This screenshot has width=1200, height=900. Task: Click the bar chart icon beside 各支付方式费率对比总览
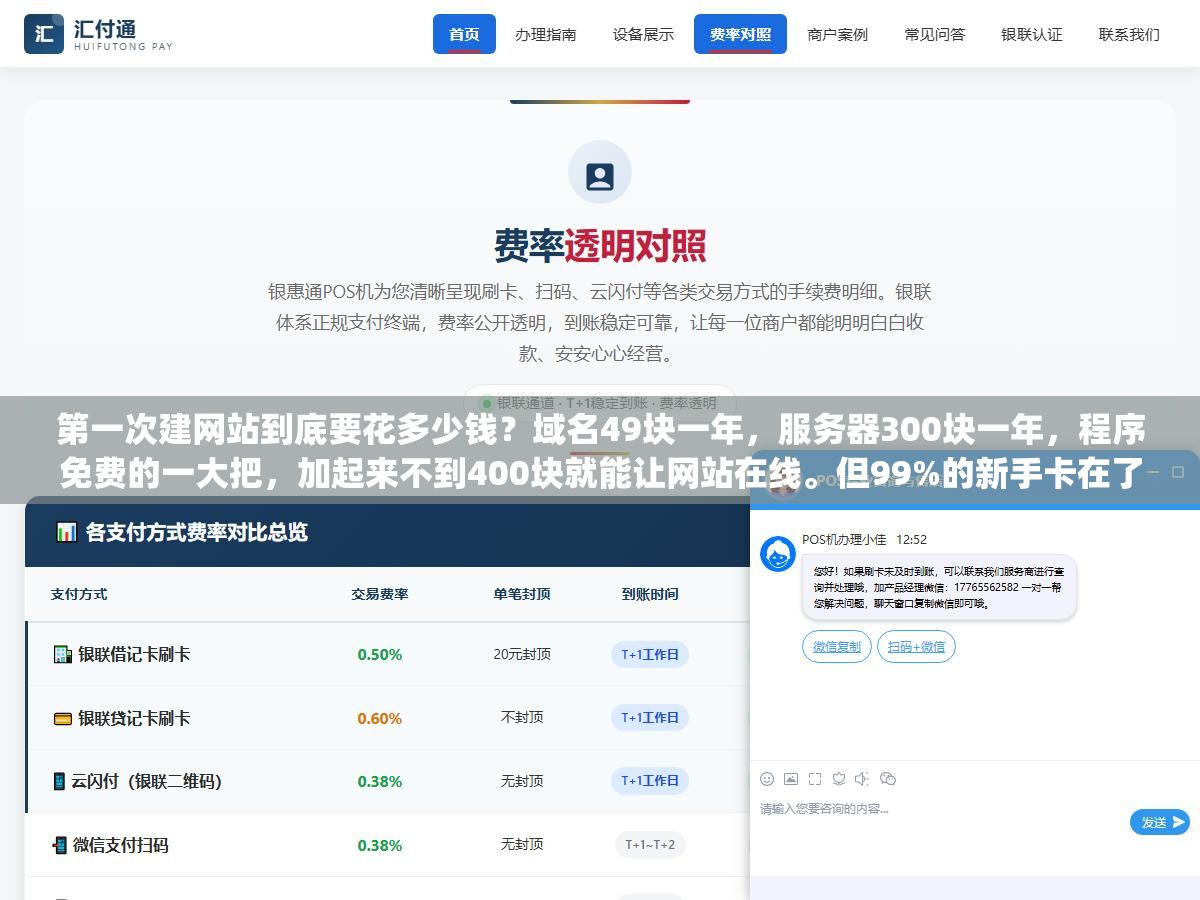pyautogui.click(x=66, y=532)
